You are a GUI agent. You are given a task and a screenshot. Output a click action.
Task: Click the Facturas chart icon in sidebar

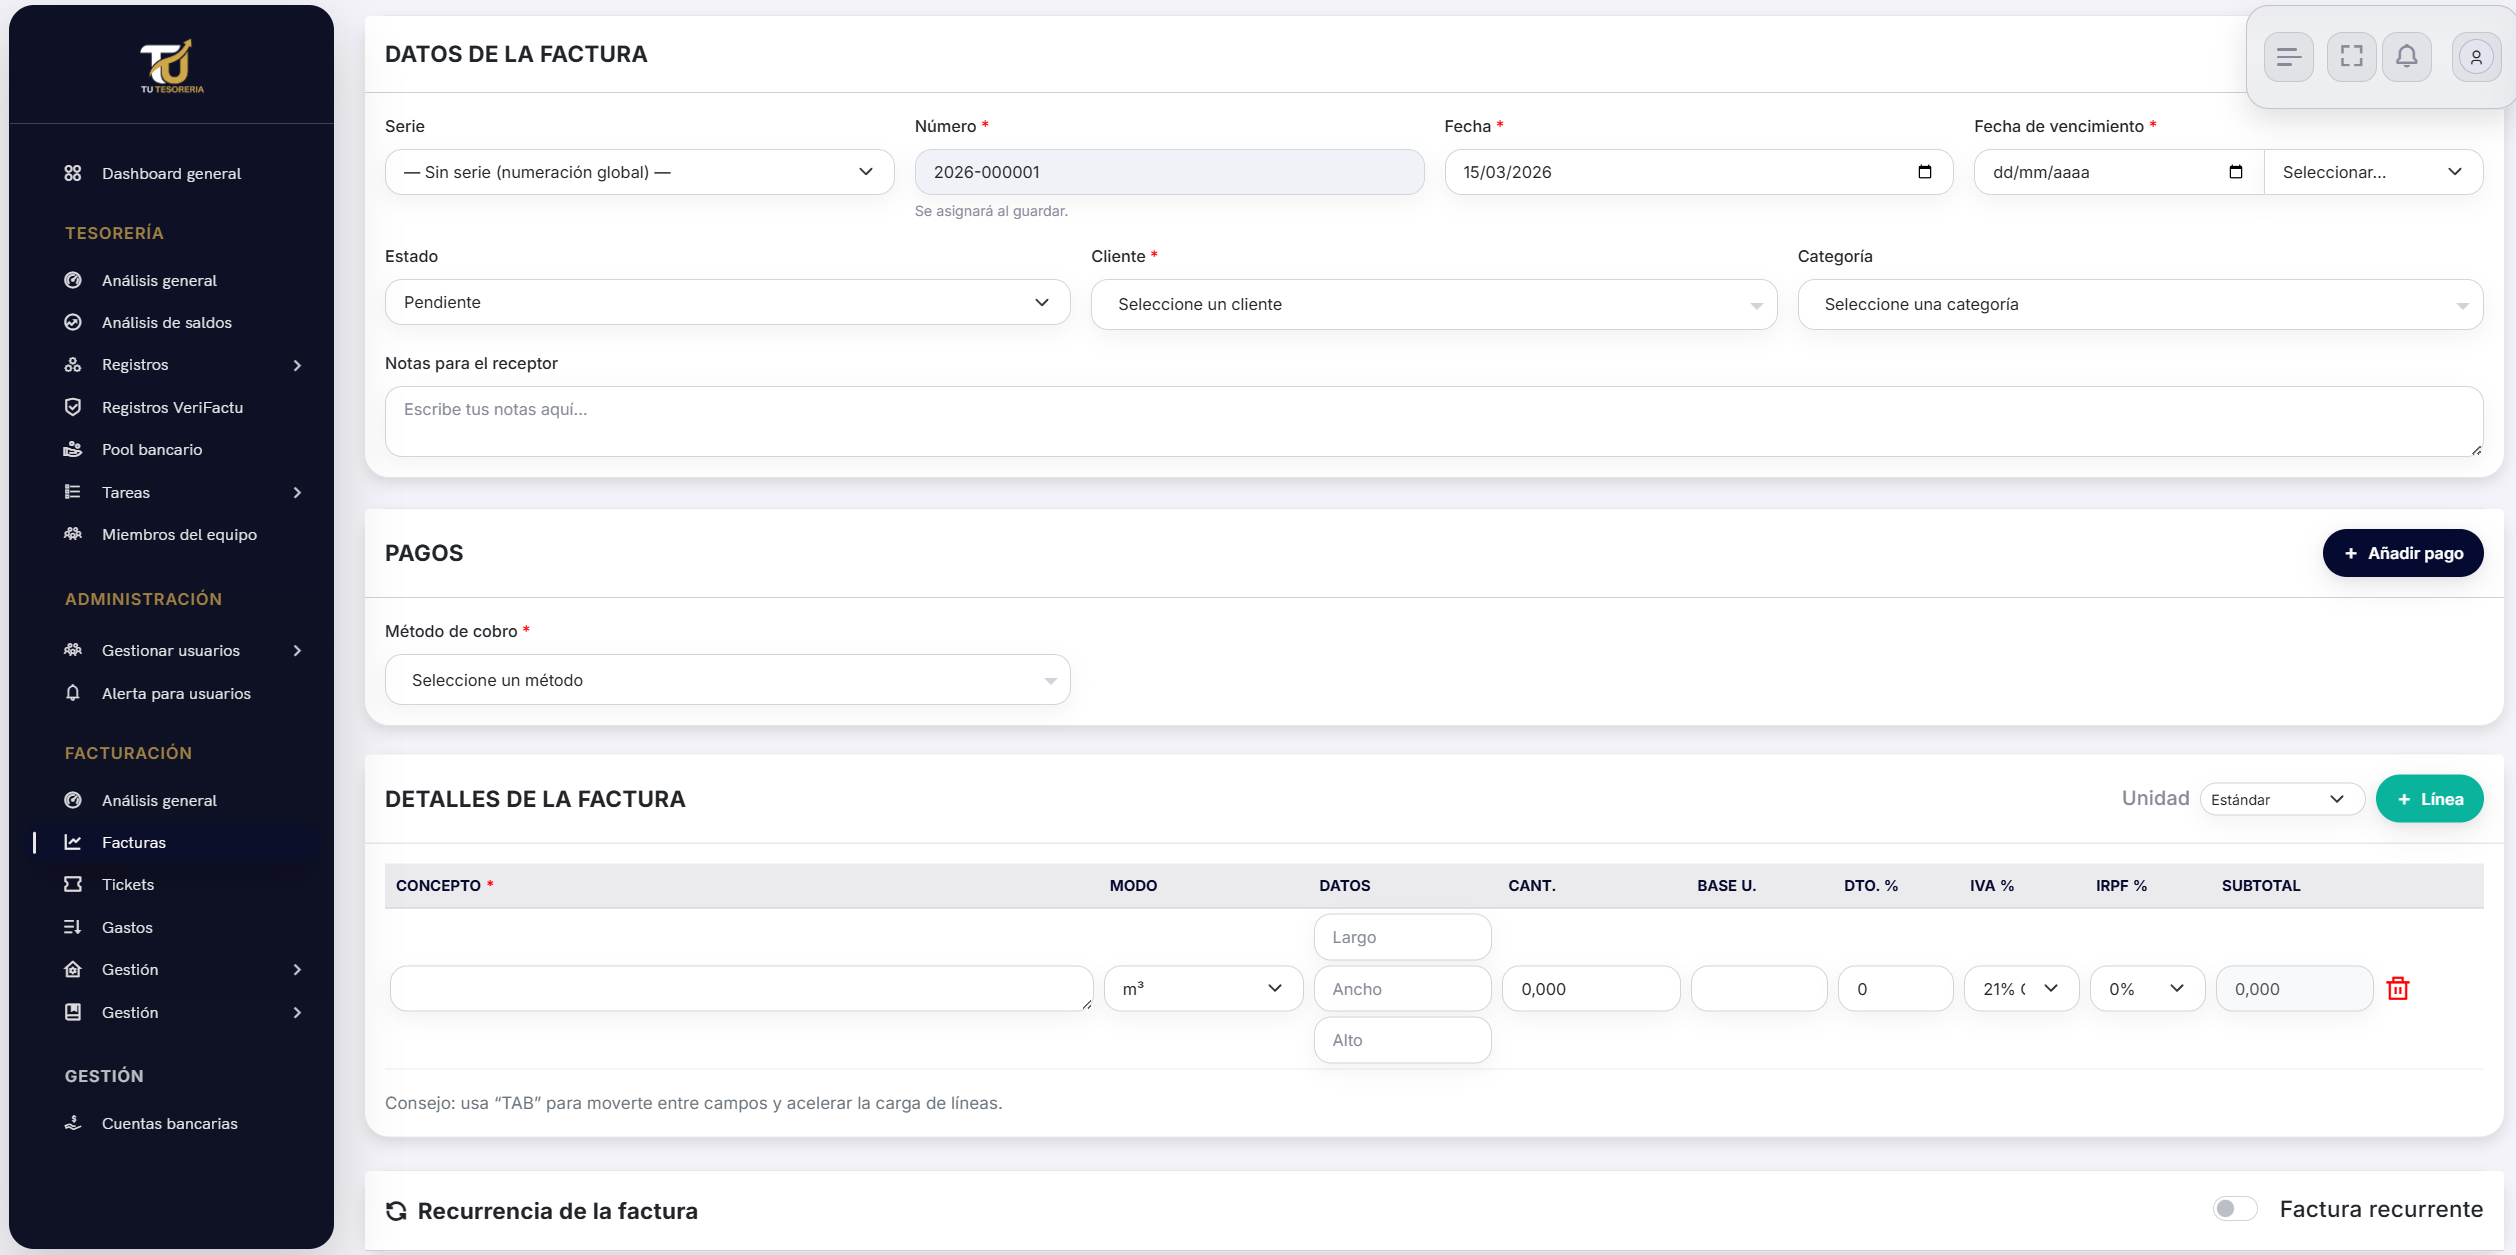coord(73,842)
